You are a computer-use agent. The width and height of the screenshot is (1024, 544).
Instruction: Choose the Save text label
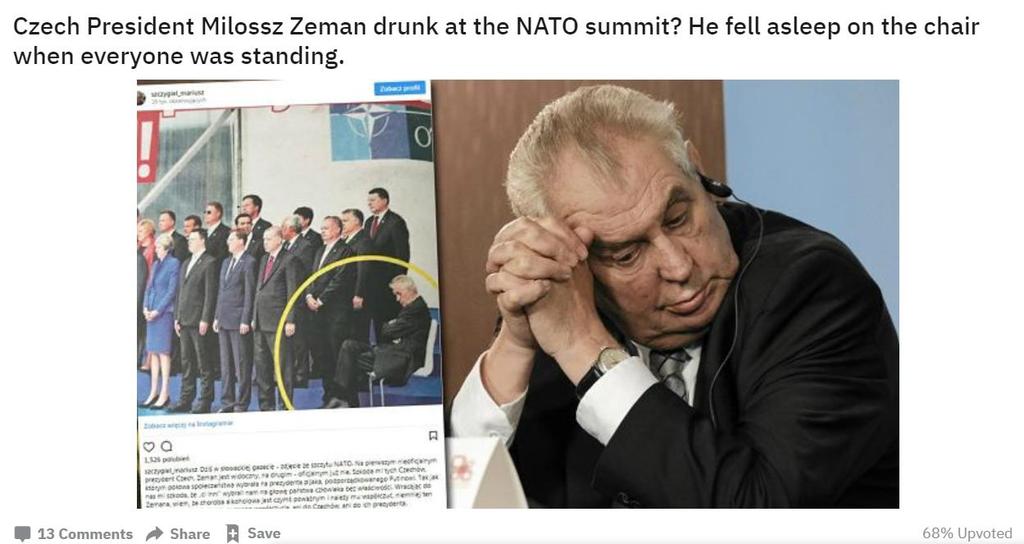264,534
